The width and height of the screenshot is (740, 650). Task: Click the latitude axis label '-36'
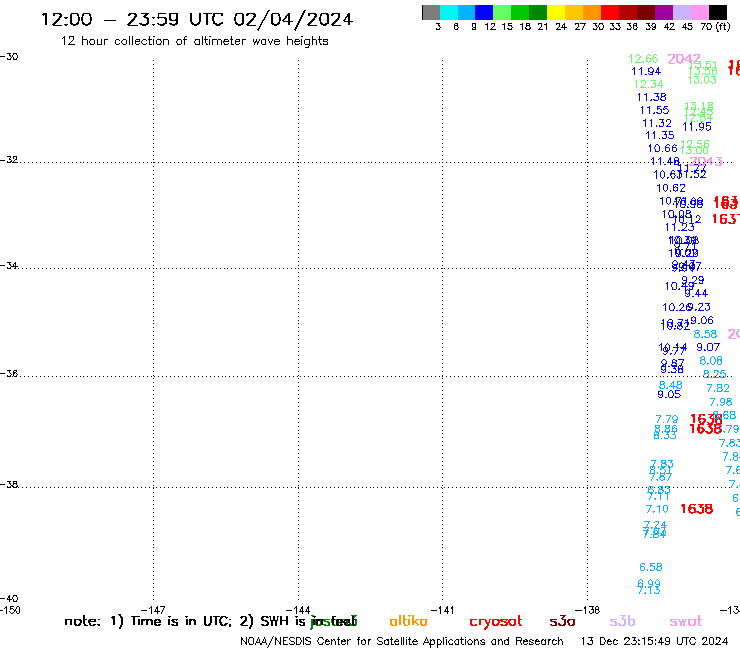click(x=9, y=373)
